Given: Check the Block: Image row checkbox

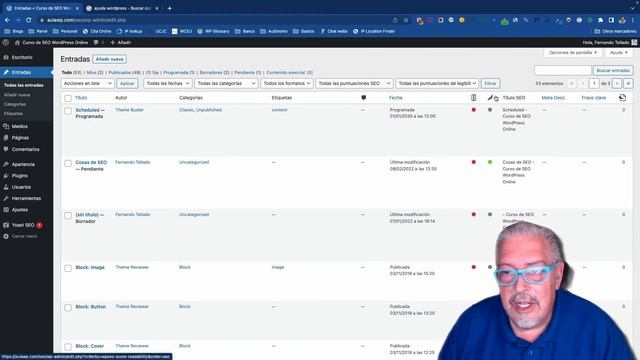Looking at the screenshot, I should (x=68, y=268).
